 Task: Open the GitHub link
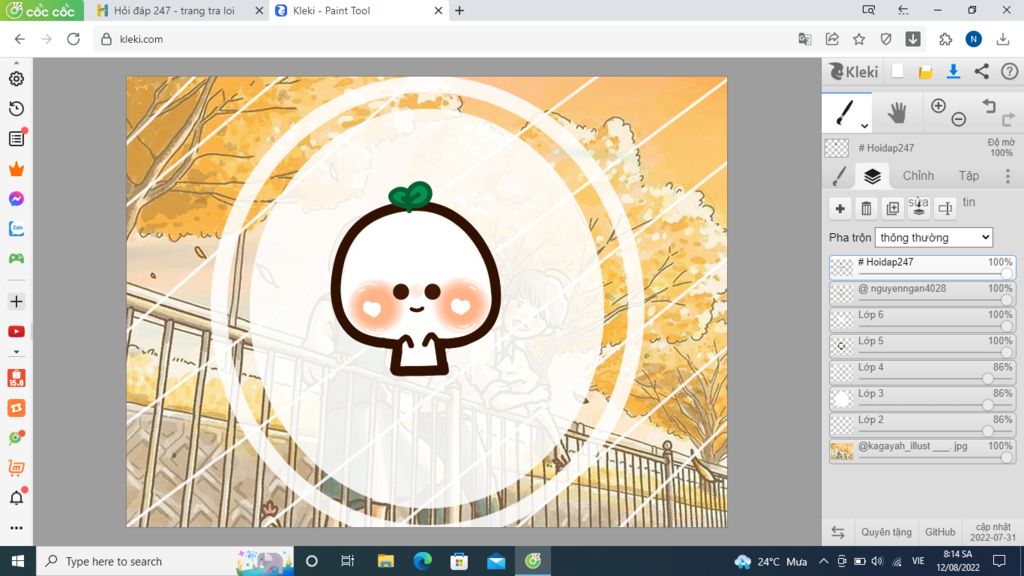(x=940, y=532)
